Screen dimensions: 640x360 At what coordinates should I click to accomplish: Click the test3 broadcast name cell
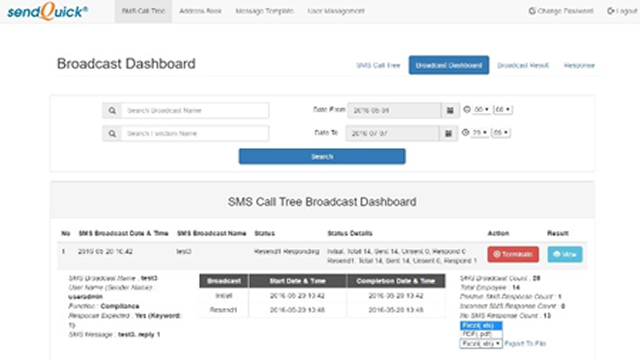(x=184, y=251)
